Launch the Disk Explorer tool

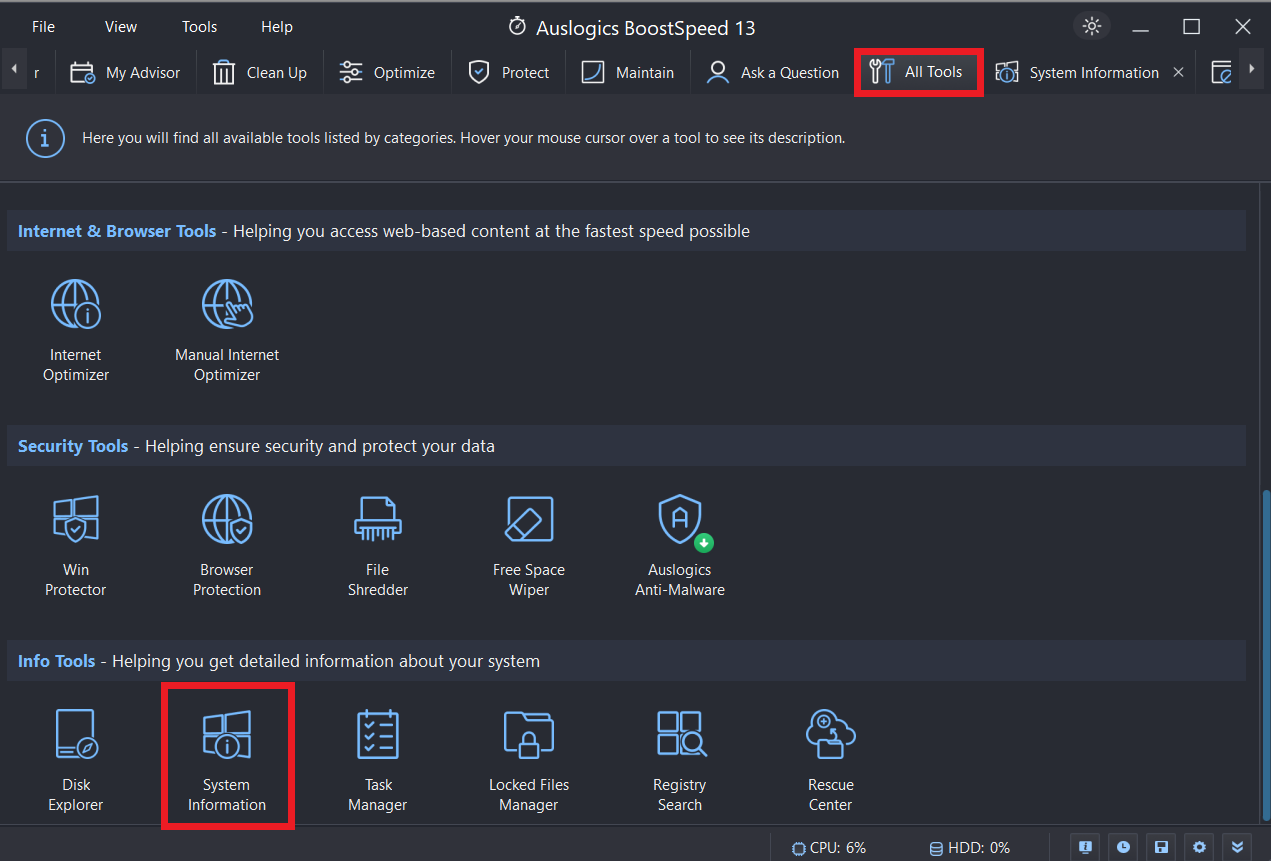[x=76, y=761]
